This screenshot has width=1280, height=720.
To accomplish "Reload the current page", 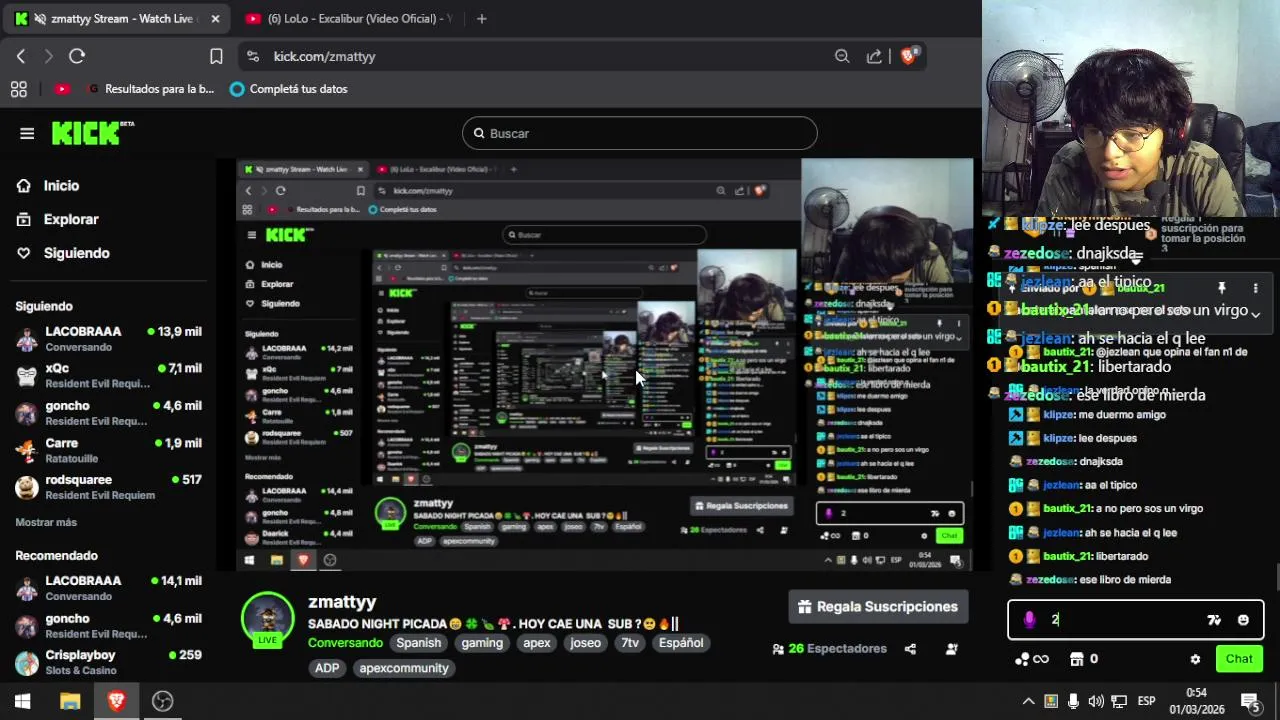I will point(77,57).
